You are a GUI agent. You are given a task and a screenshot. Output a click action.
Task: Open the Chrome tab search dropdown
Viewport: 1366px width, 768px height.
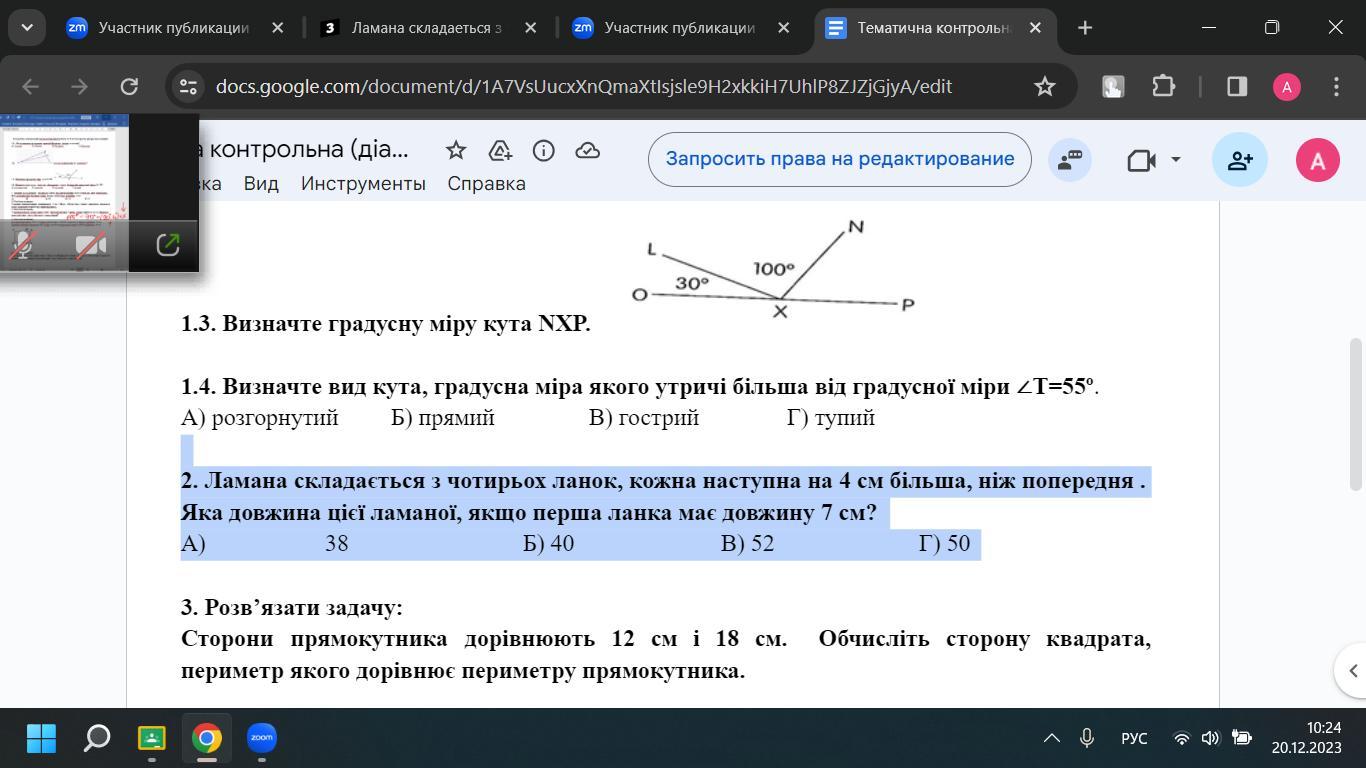(27, 28)
